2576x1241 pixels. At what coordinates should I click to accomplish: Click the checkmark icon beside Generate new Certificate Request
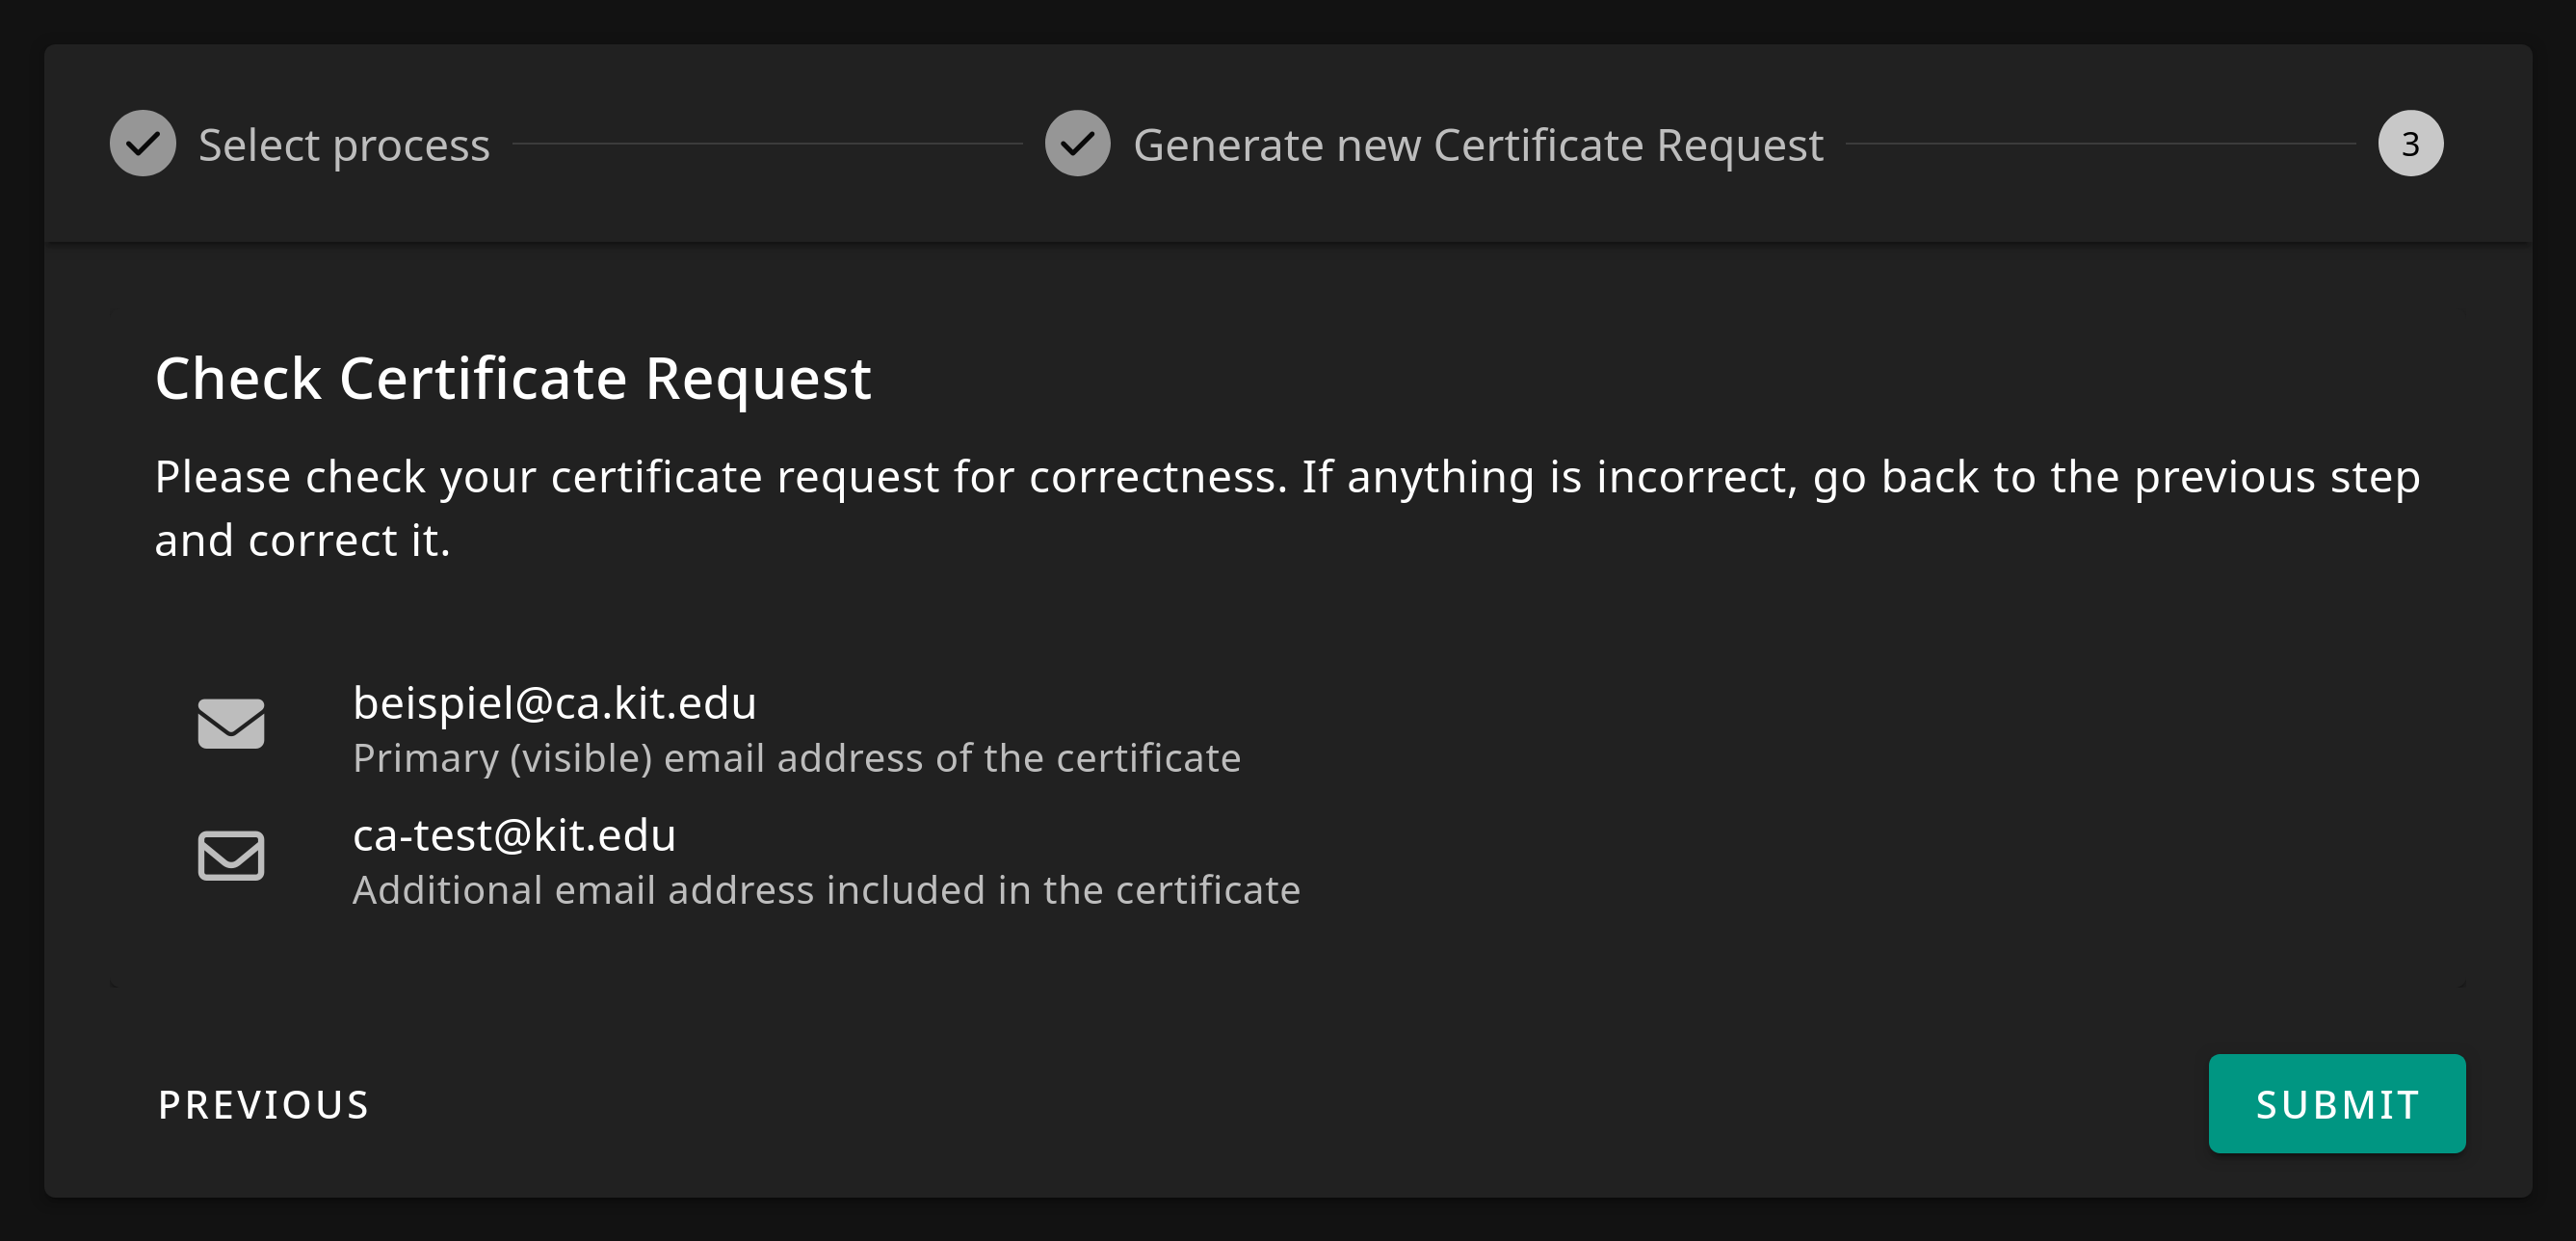pyautogui.click(x=1077, y=144)
